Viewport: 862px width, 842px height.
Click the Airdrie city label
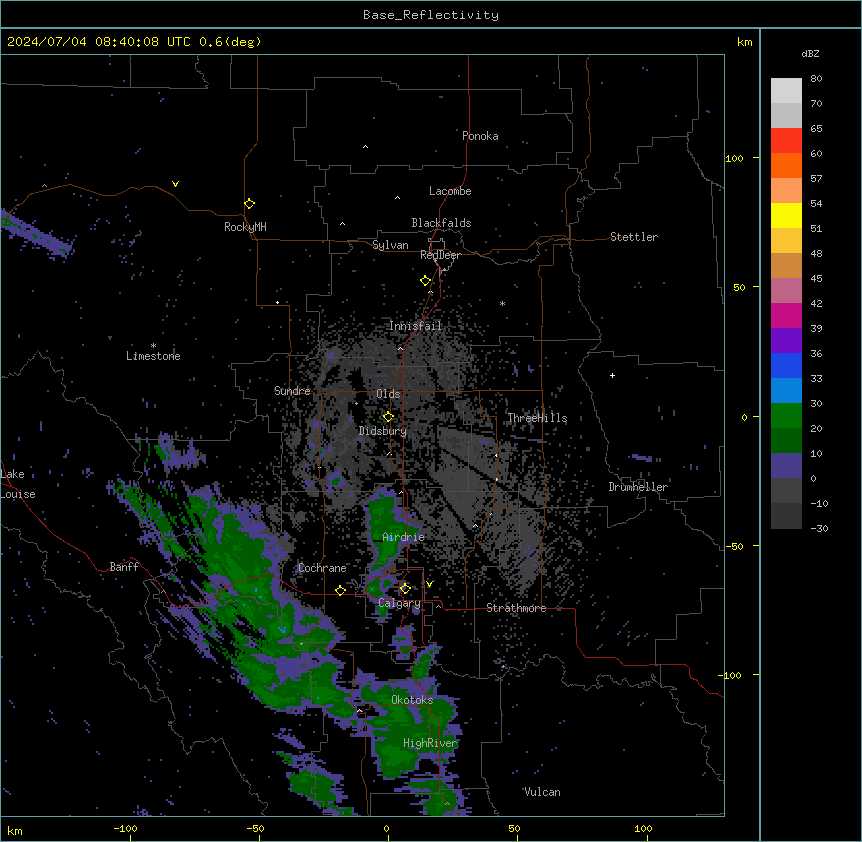(x=404, y=537)
